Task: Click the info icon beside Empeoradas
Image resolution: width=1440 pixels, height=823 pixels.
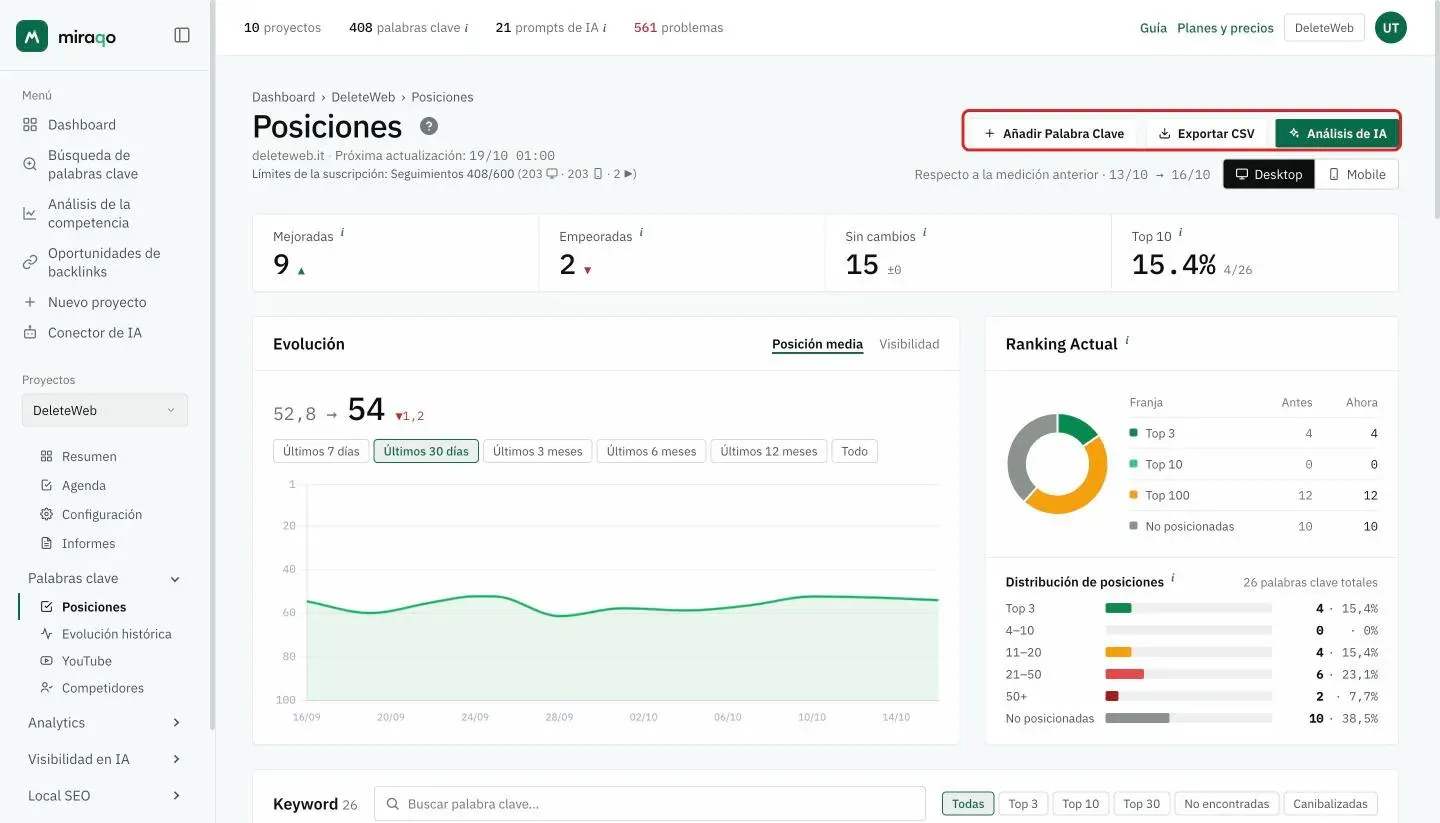Action: (641, 232)
